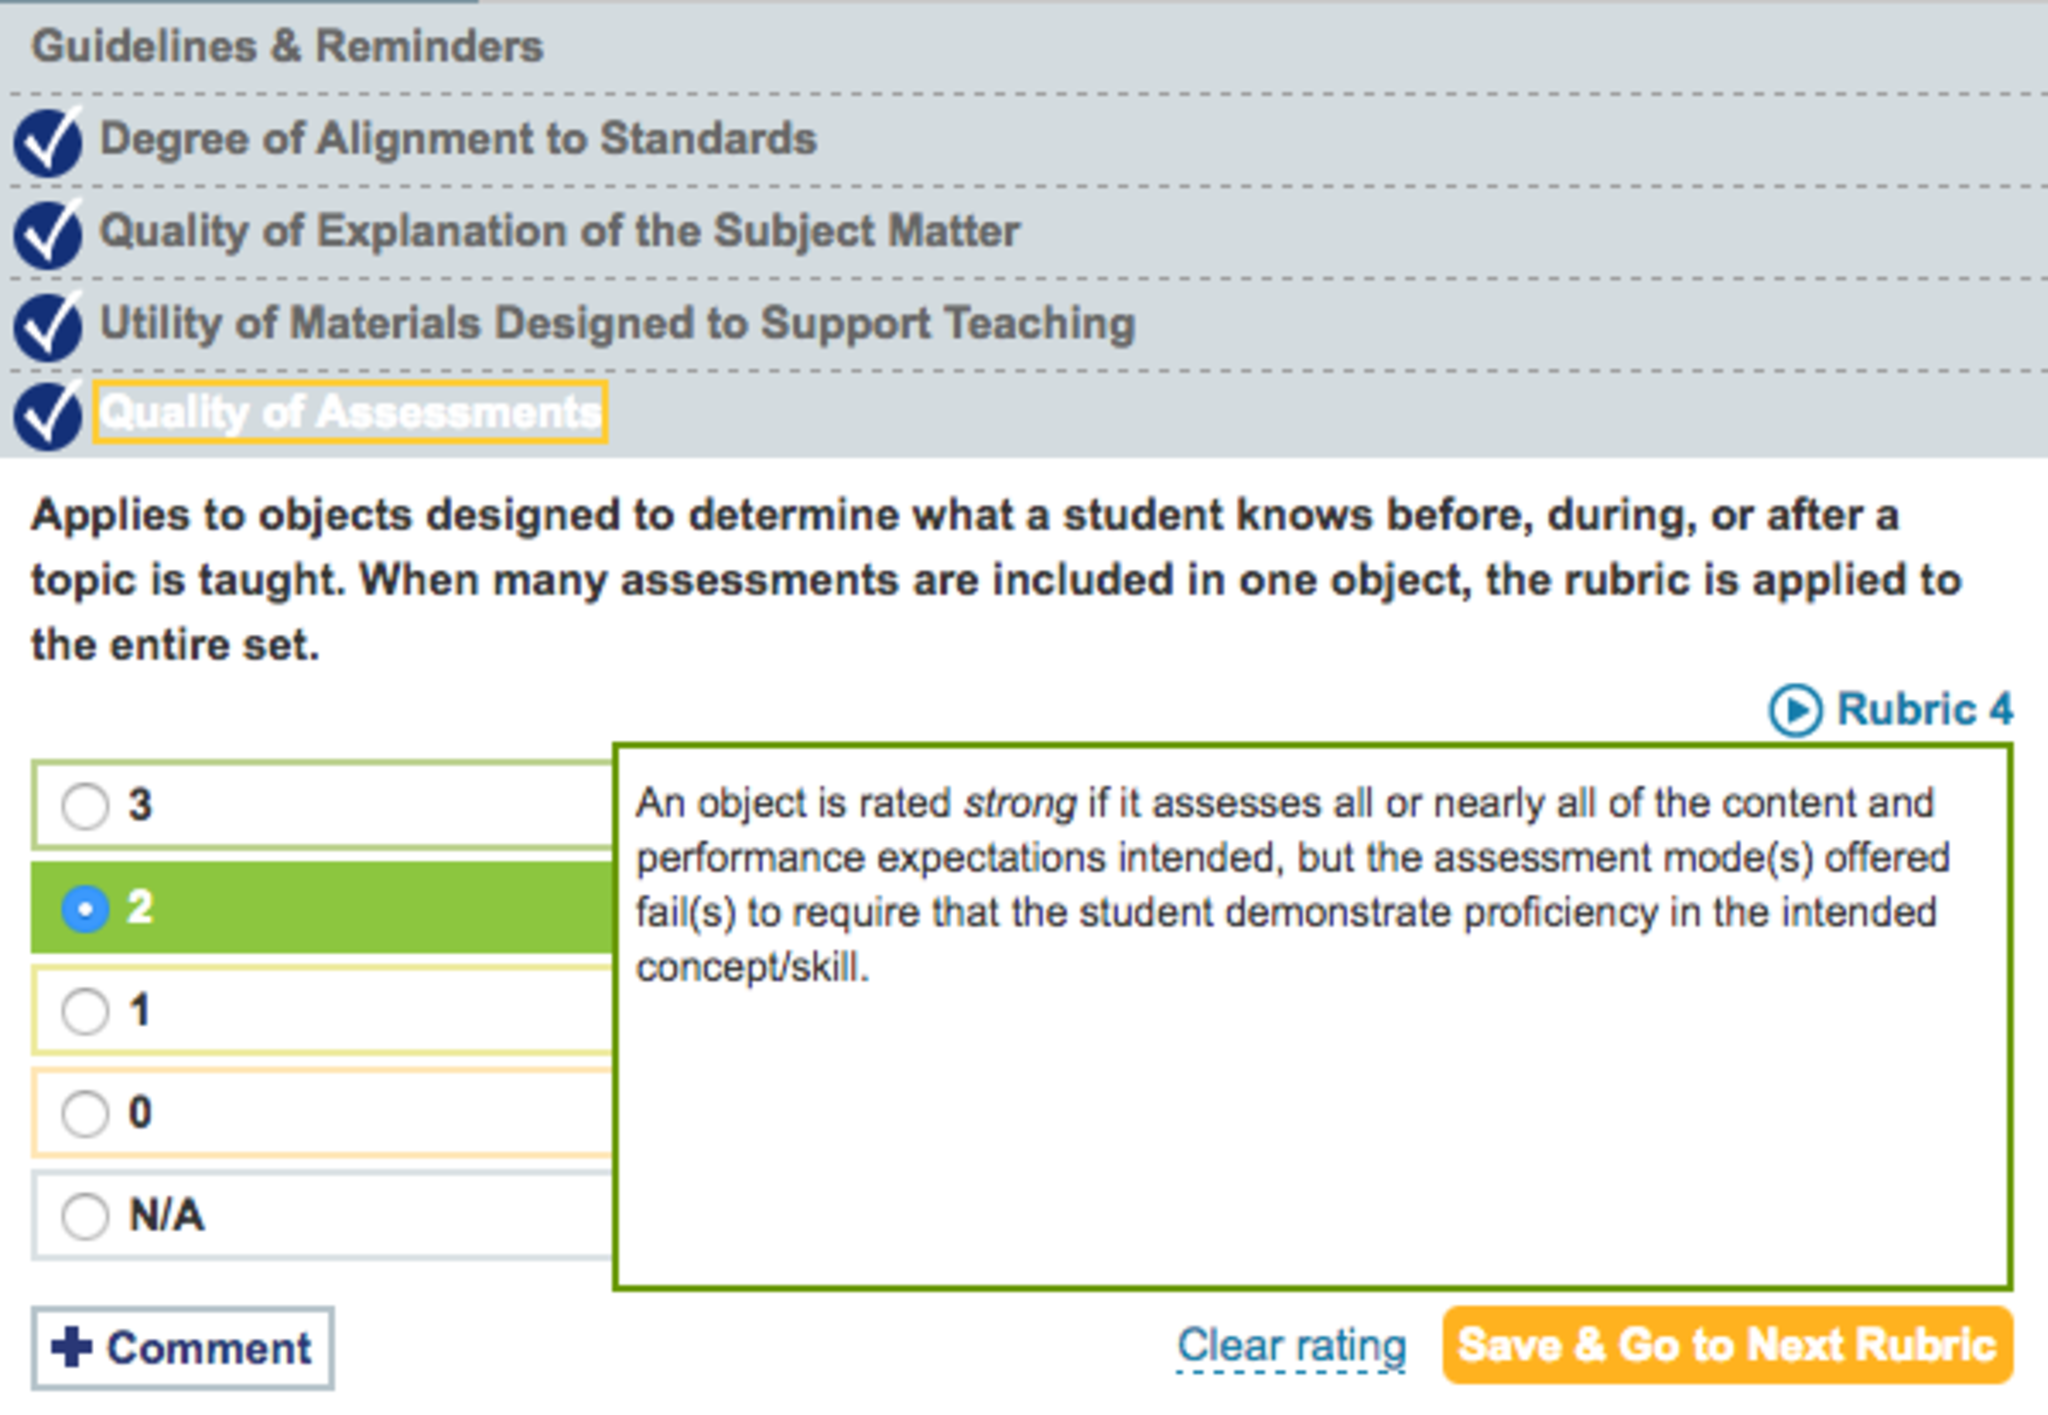Click checkmark icon beside Degree of Alignment
The image size is (2048, 1415).
(x=47, y=143)
